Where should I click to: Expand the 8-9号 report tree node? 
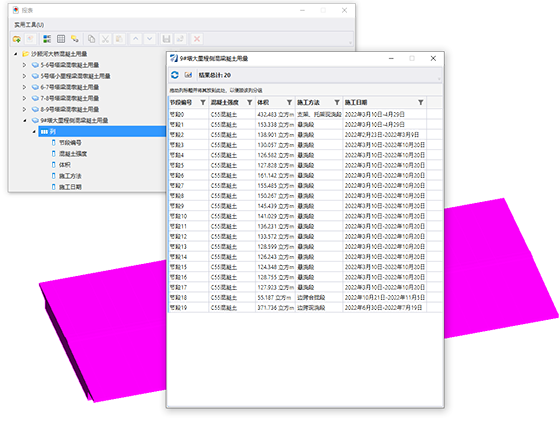24,109
